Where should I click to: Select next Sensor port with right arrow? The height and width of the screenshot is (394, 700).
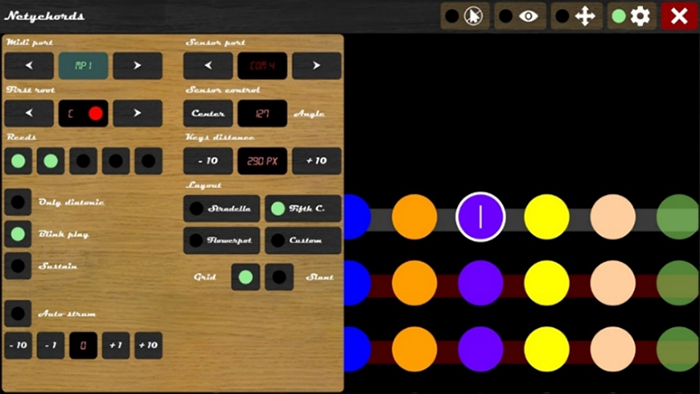click(x=317, y=66)
